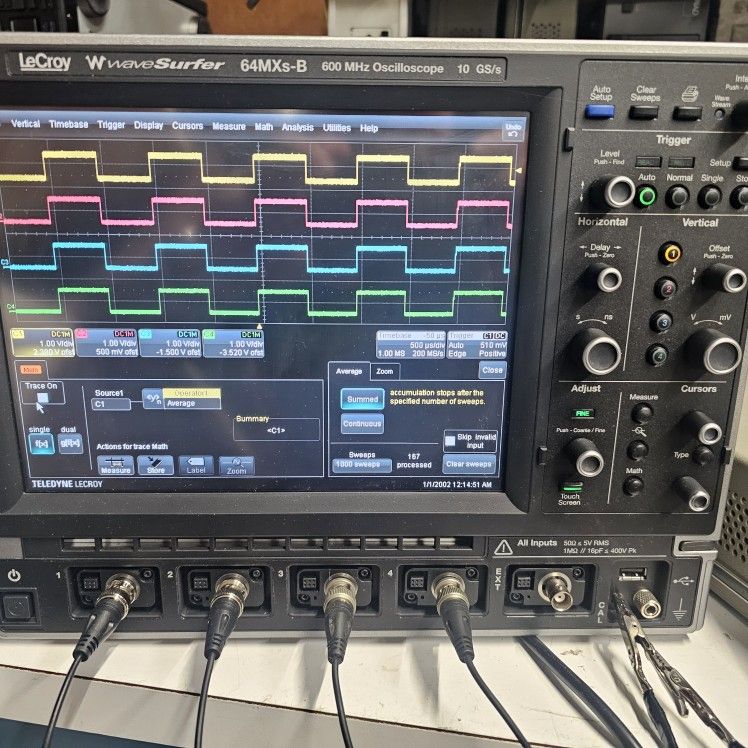Open the C3 channel descriptor box

click(170, 343)
